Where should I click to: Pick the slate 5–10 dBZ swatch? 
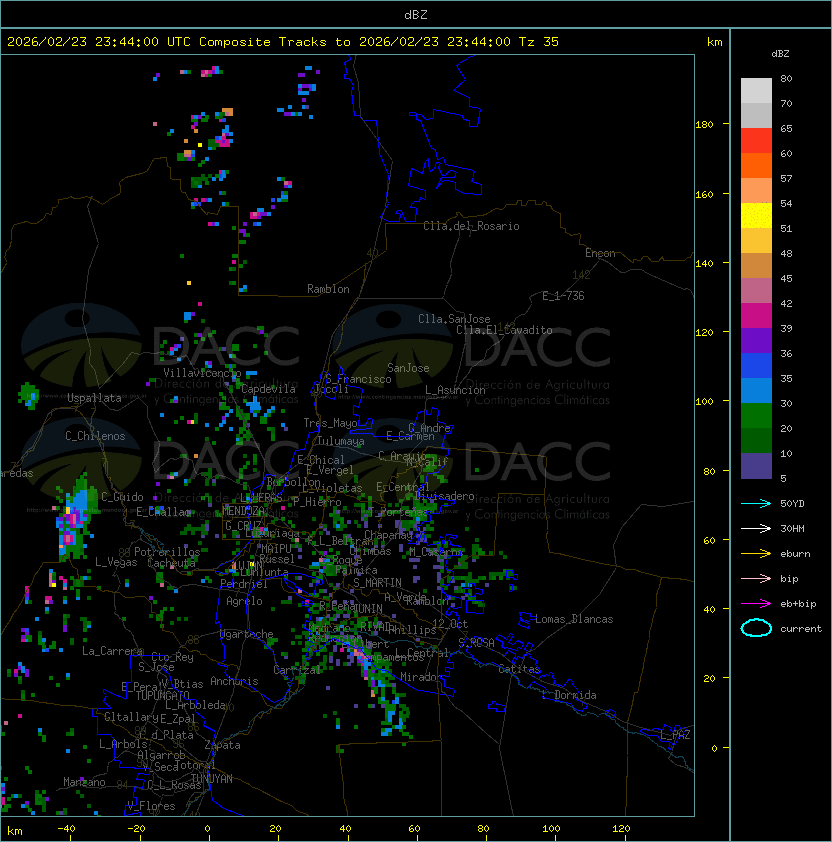tap(756, 466)
